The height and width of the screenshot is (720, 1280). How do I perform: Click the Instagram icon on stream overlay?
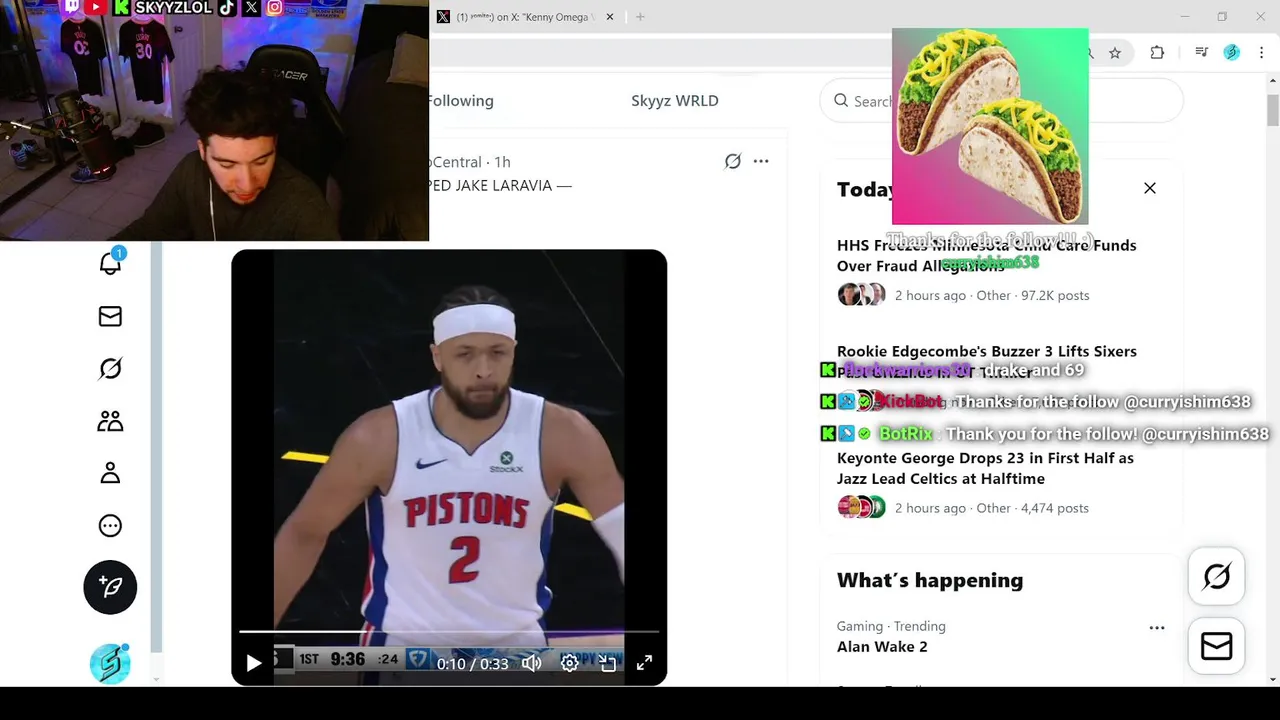coord(275,7)
